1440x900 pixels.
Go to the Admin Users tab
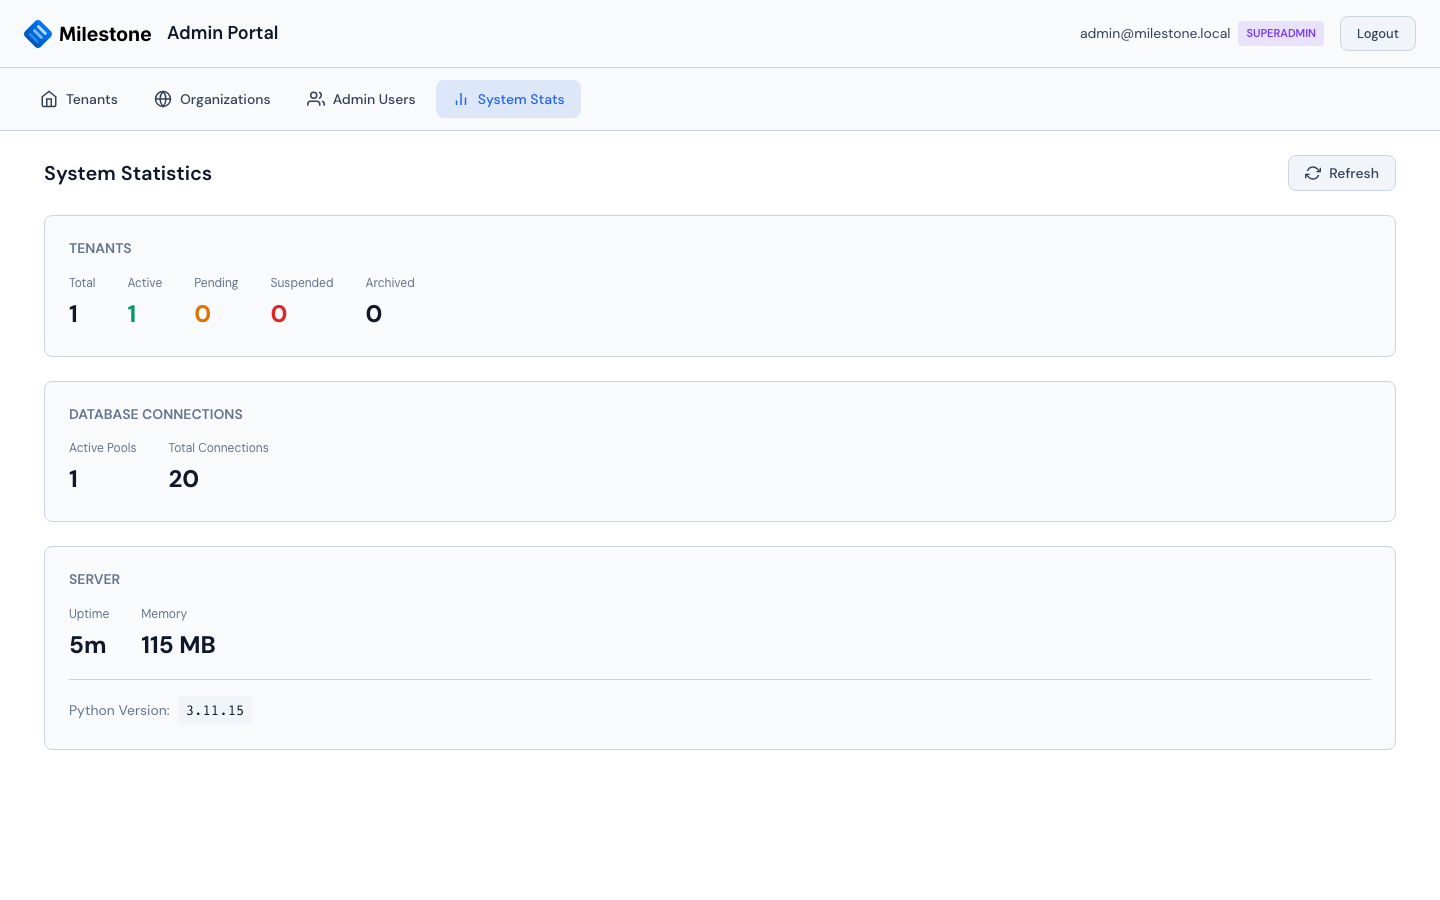[x=361, y=99]
